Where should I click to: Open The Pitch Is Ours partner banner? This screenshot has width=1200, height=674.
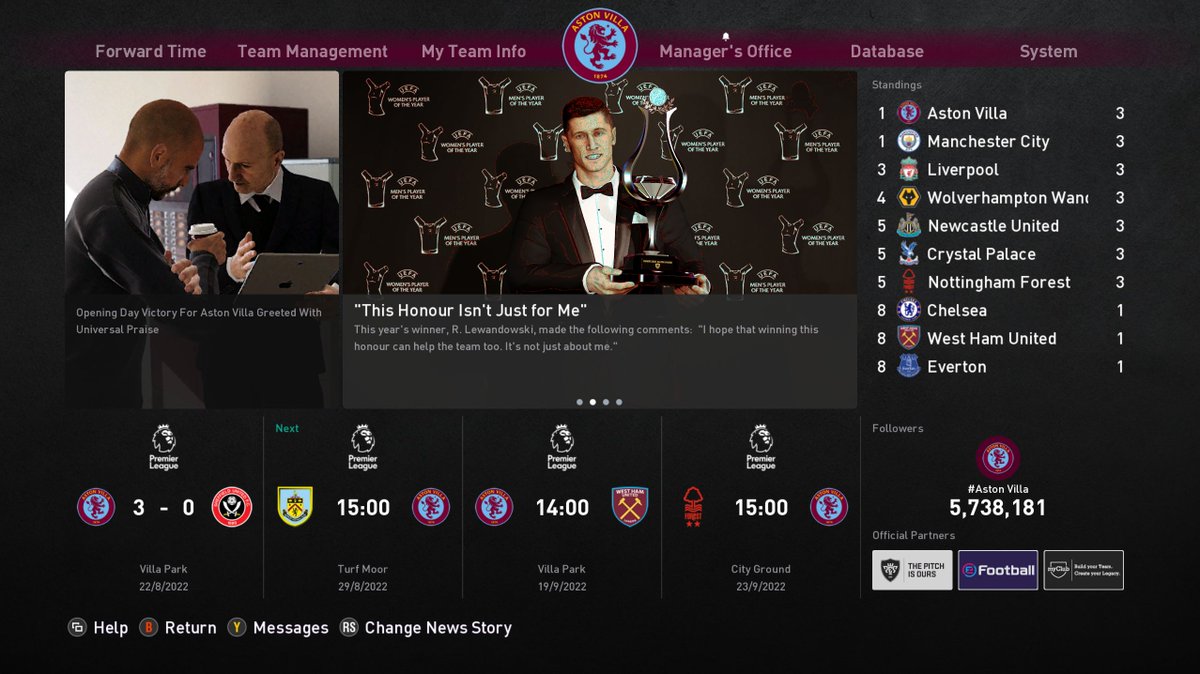pyautogui.click(x=912, y=570)
